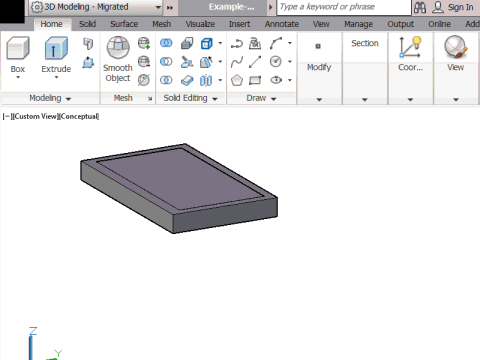Expand the Modify panel dropdown arrow
This screenshot has width=480, height=360.
[319, 100]
